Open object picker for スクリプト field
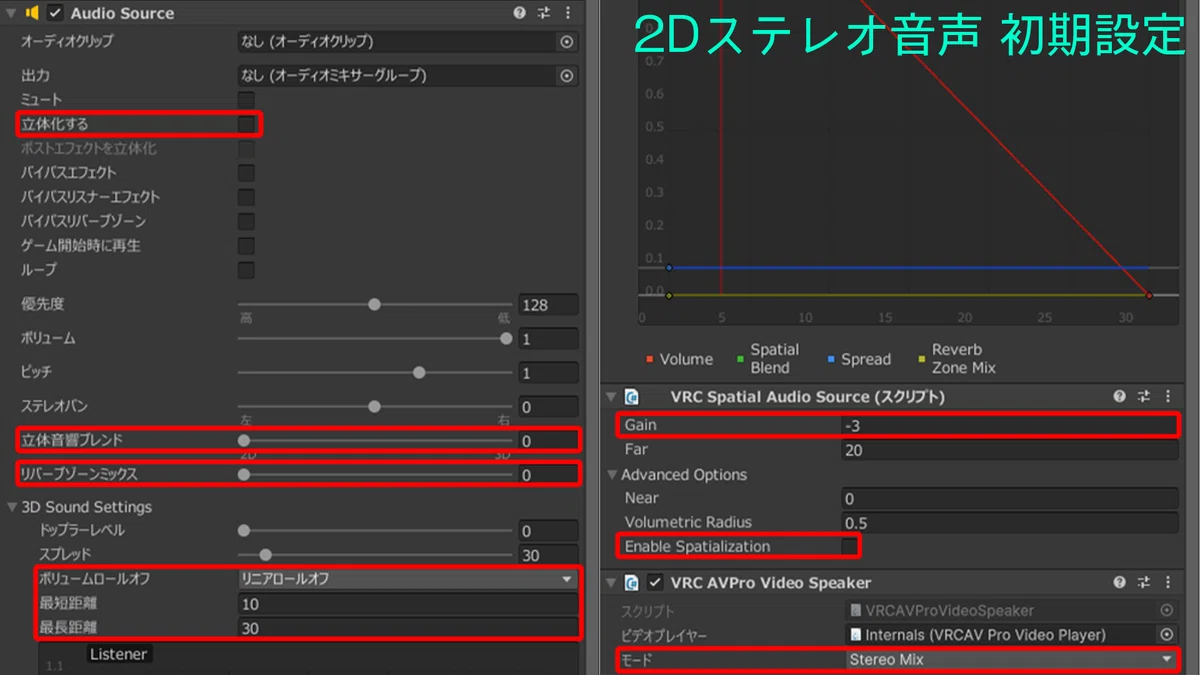The image size is (1200, 675). [x=1166, y=610]
